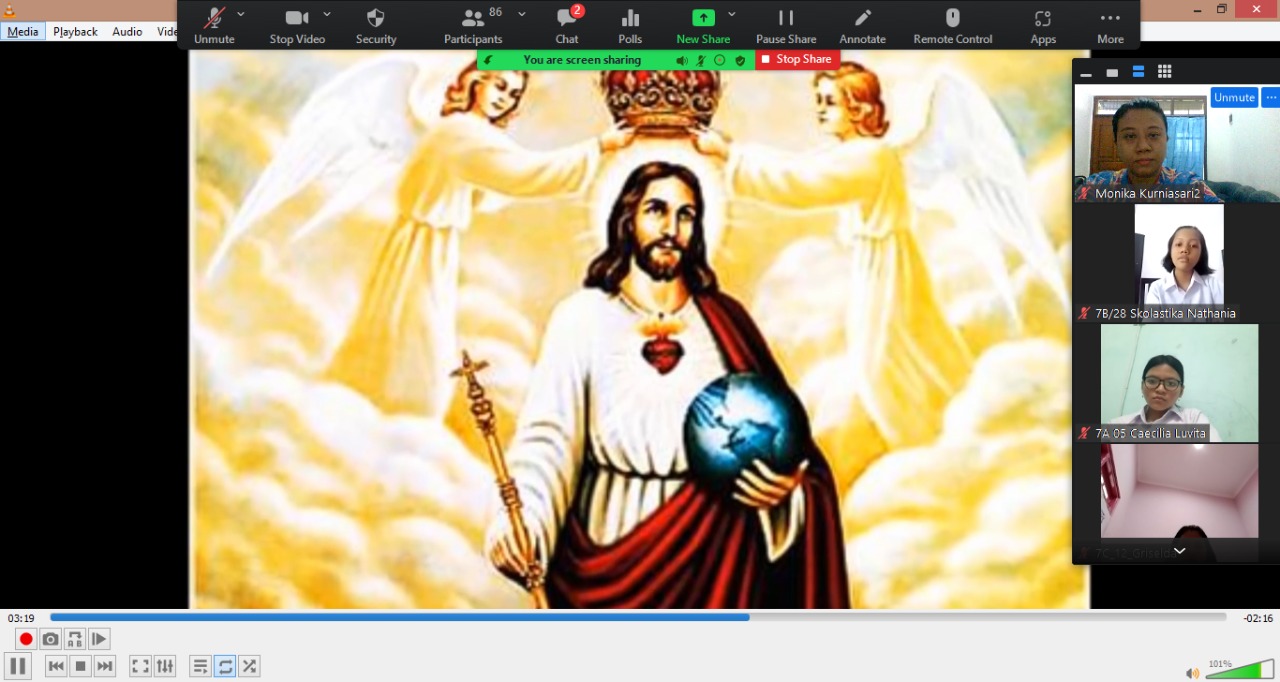Open the More menu in Zoom toolbar
Screen dimensions: 1280x682
(x=1110, y=26)
